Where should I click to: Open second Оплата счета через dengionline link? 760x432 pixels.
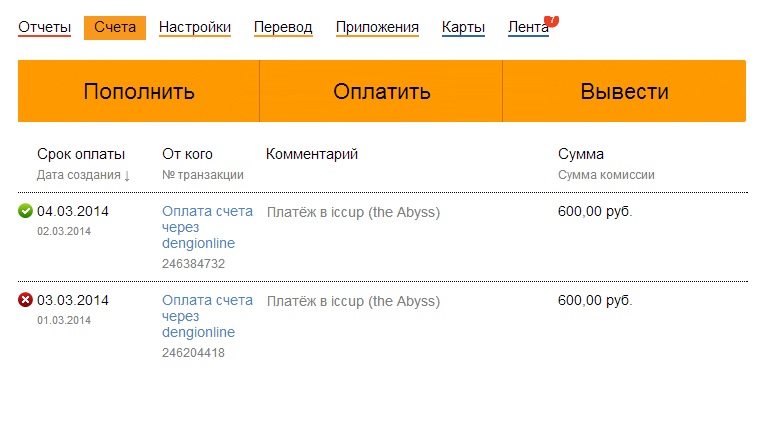point(207,316)
